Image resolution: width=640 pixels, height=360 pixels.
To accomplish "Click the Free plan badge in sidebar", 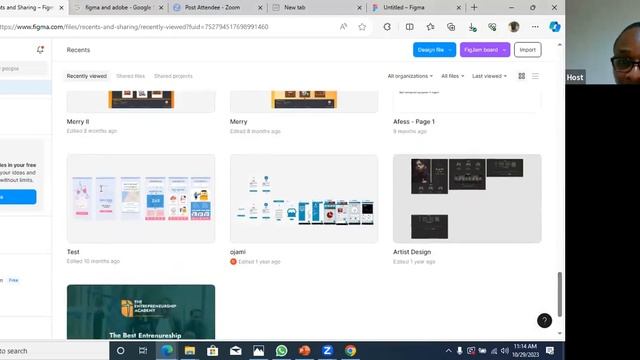I will tap(13, 280).
